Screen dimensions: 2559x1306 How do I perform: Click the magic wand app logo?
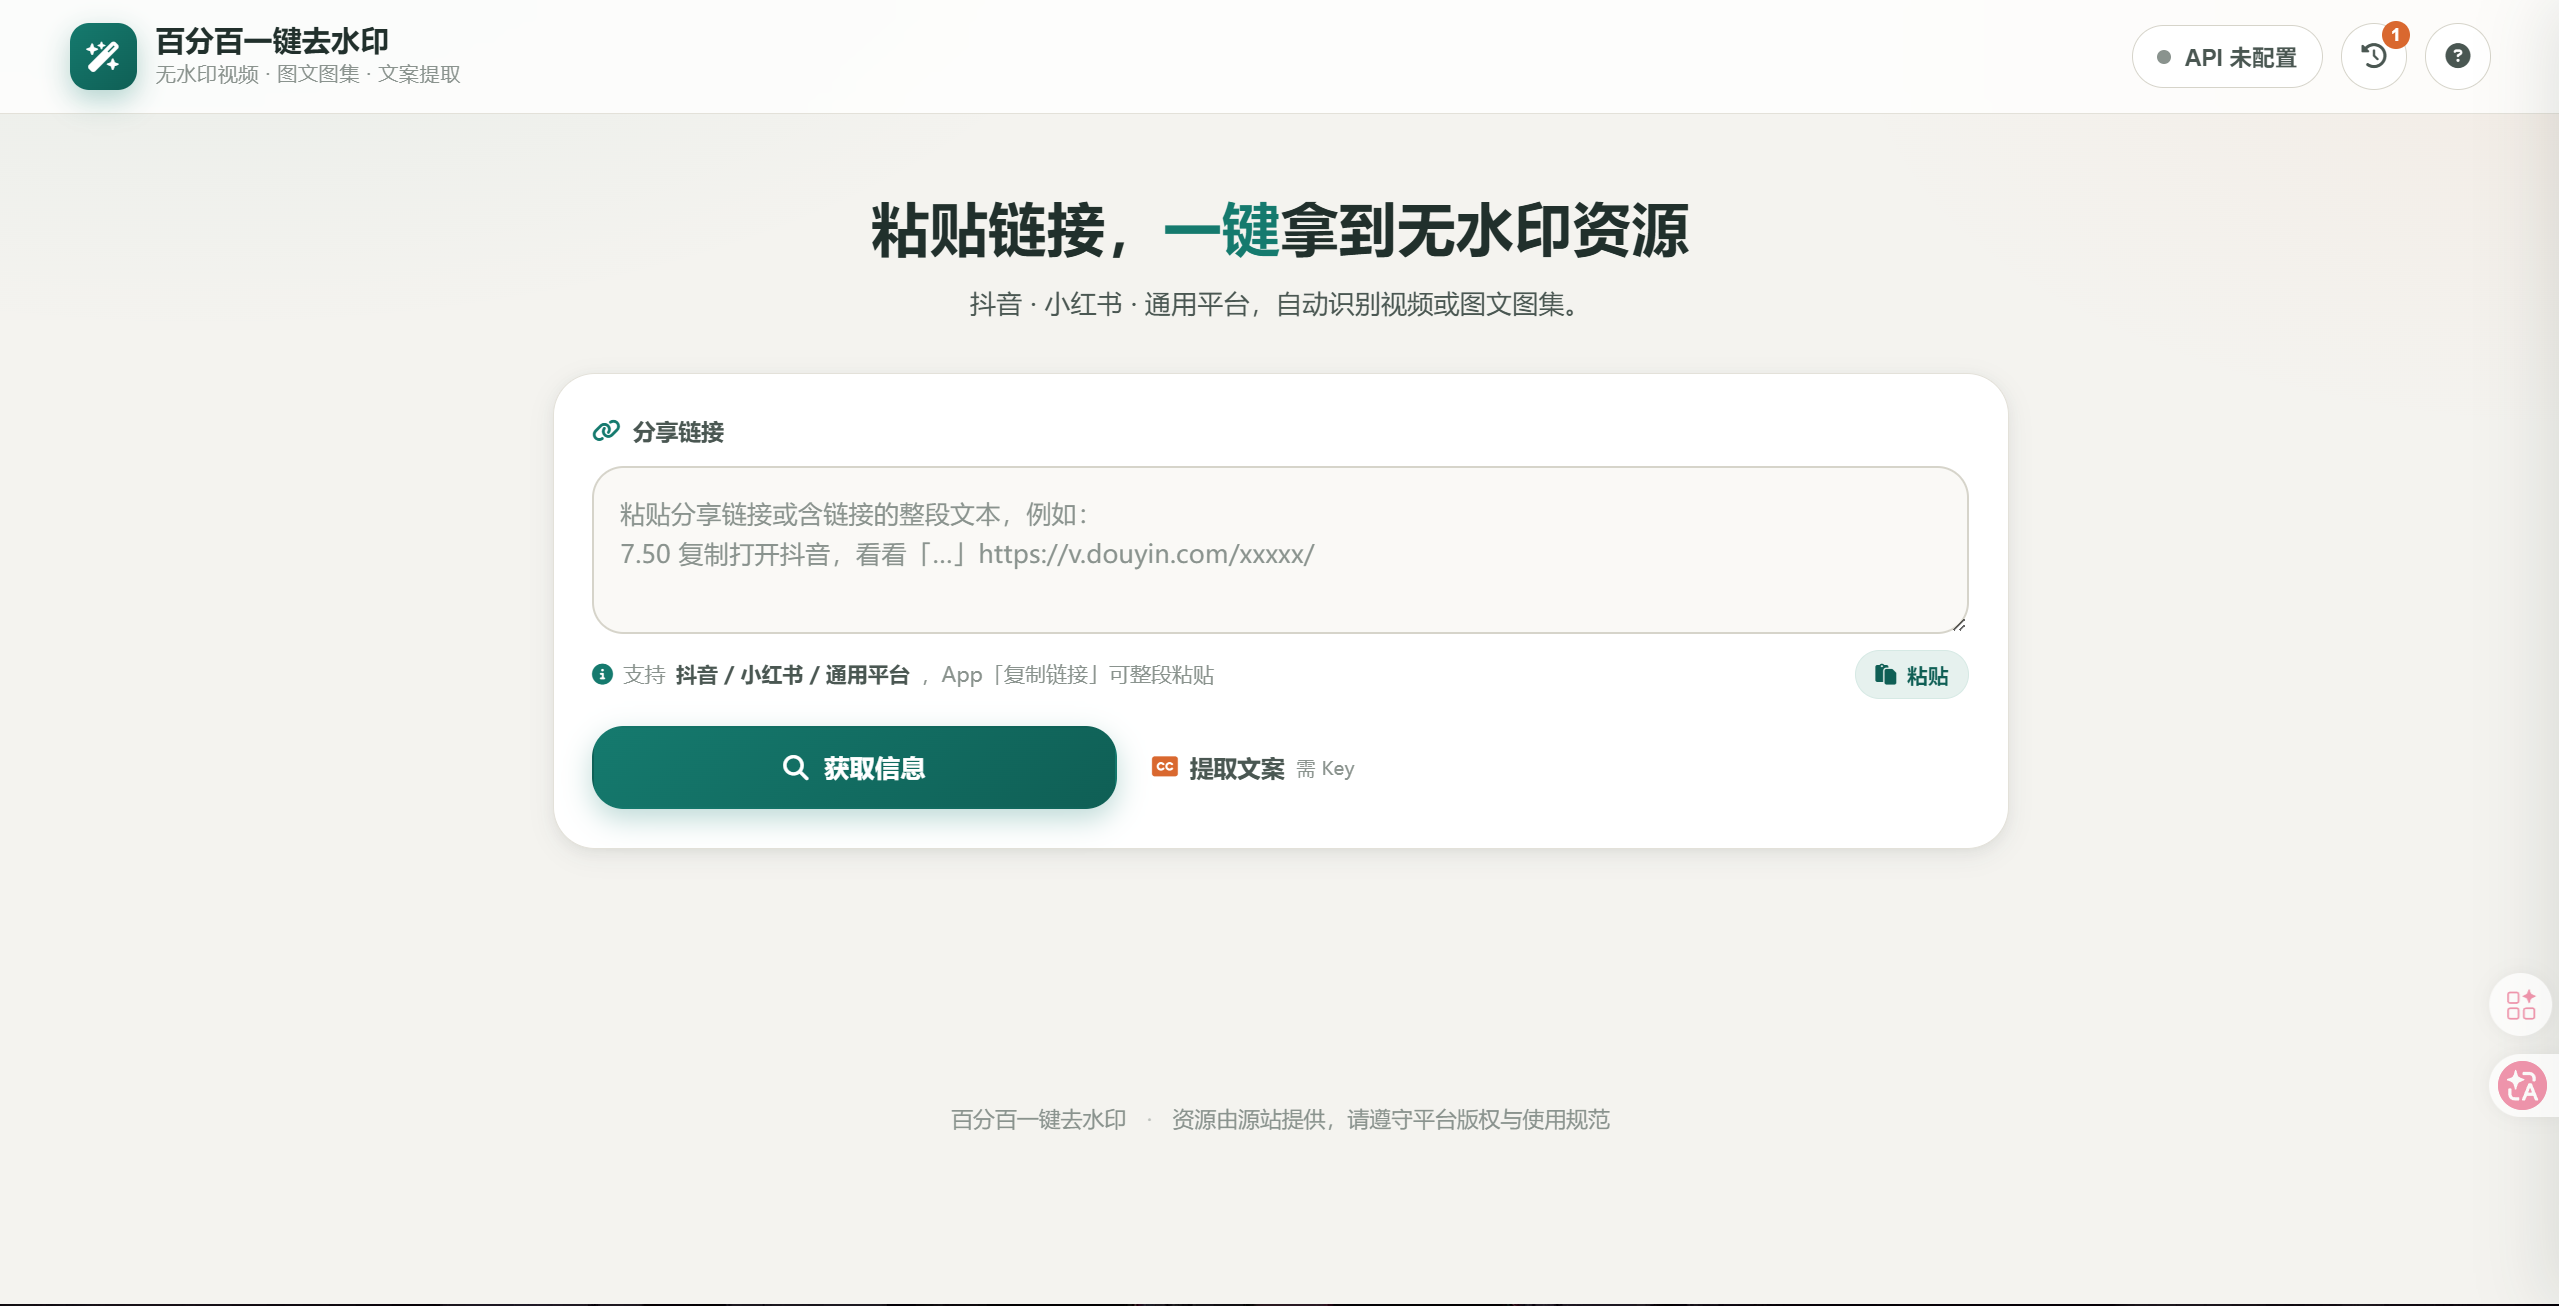[103, 56]
